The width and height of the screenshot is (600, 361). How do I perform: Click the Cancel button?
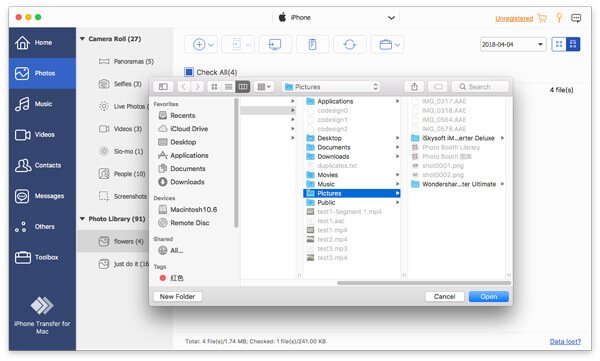click(444, 296)
